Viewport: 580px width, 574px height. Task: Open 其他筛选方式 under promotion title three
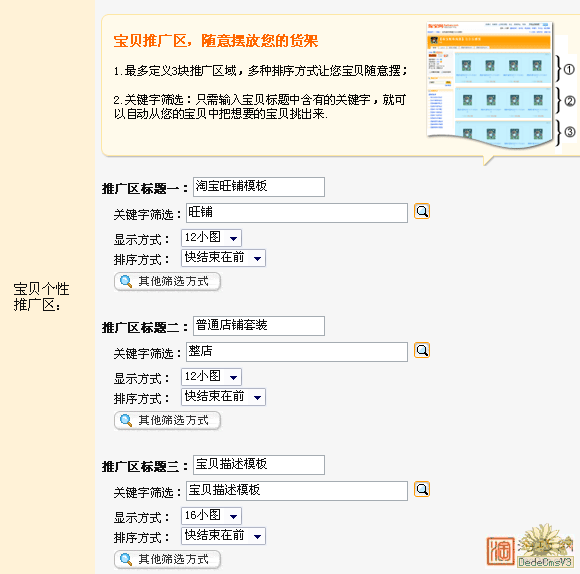(168, 560)
